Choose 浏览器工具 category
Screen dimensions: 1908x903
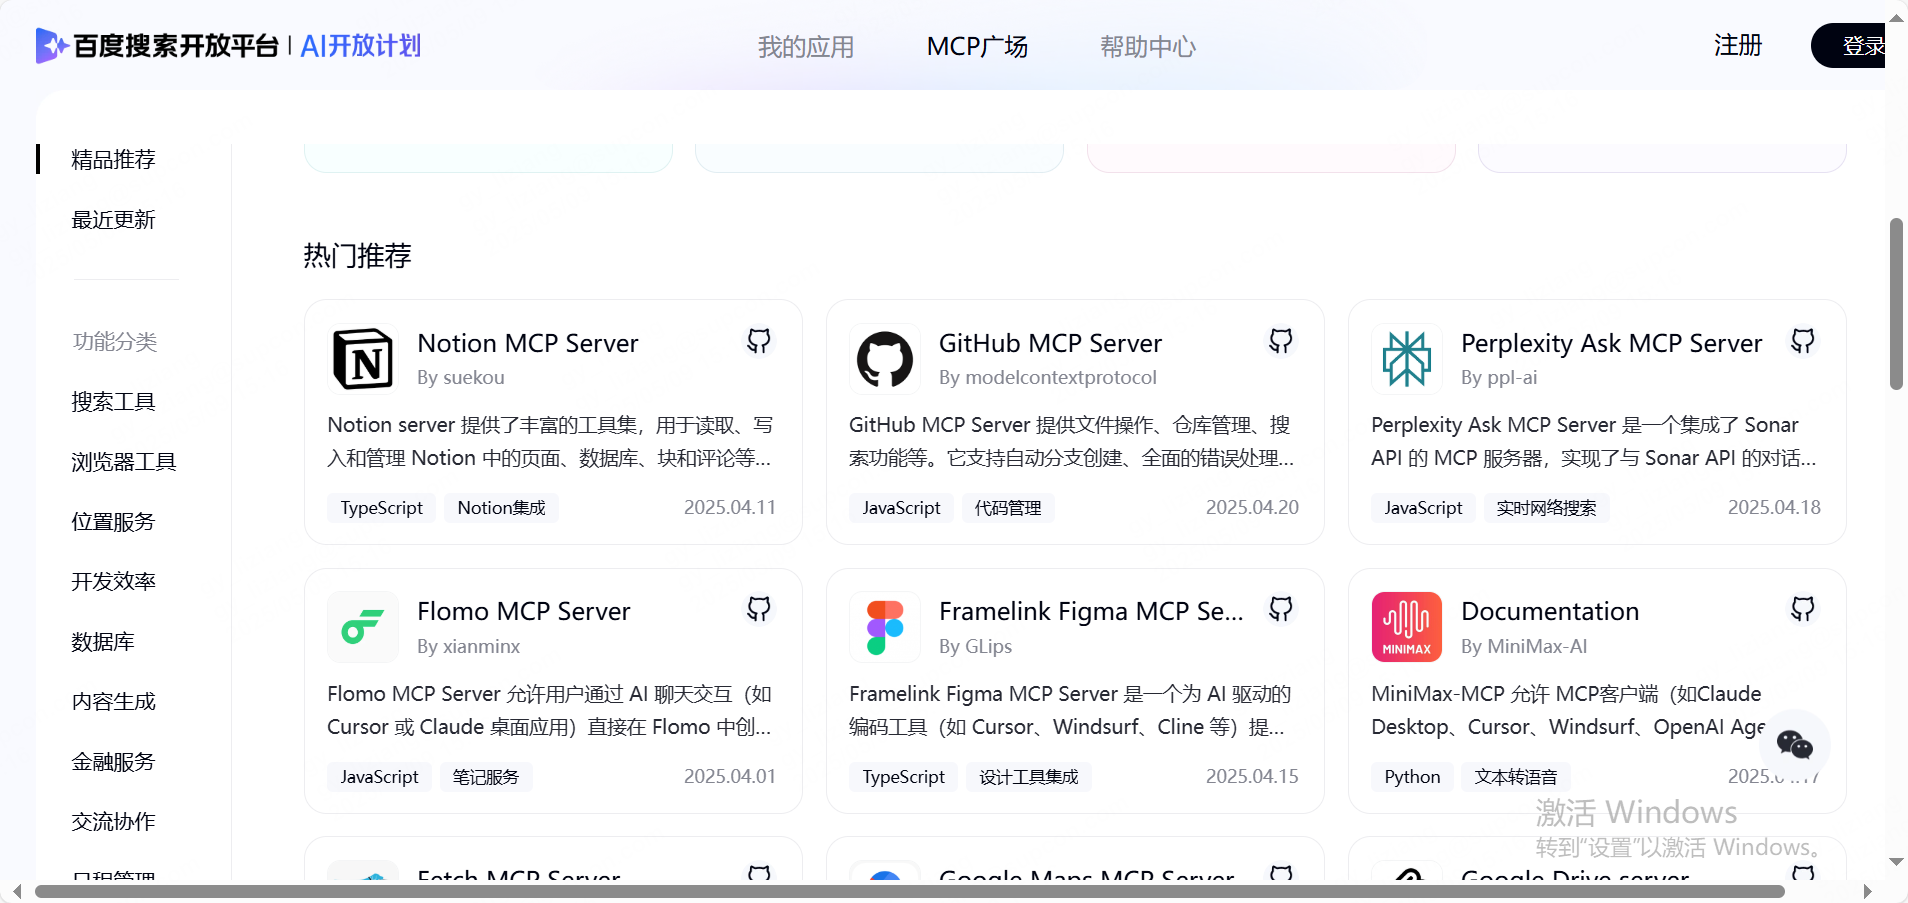(x=124, y=462)
